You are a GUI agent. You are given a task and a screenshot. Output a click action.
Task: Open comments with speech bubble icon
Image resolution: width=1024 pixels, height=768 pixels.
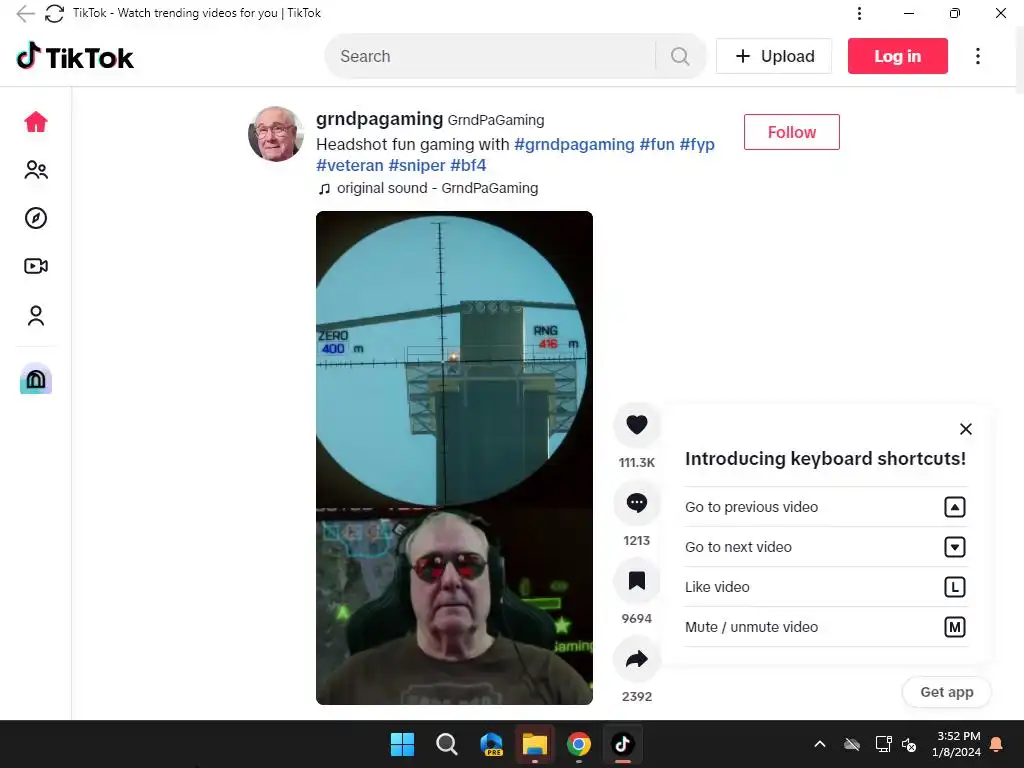click(x=637, y=503)
